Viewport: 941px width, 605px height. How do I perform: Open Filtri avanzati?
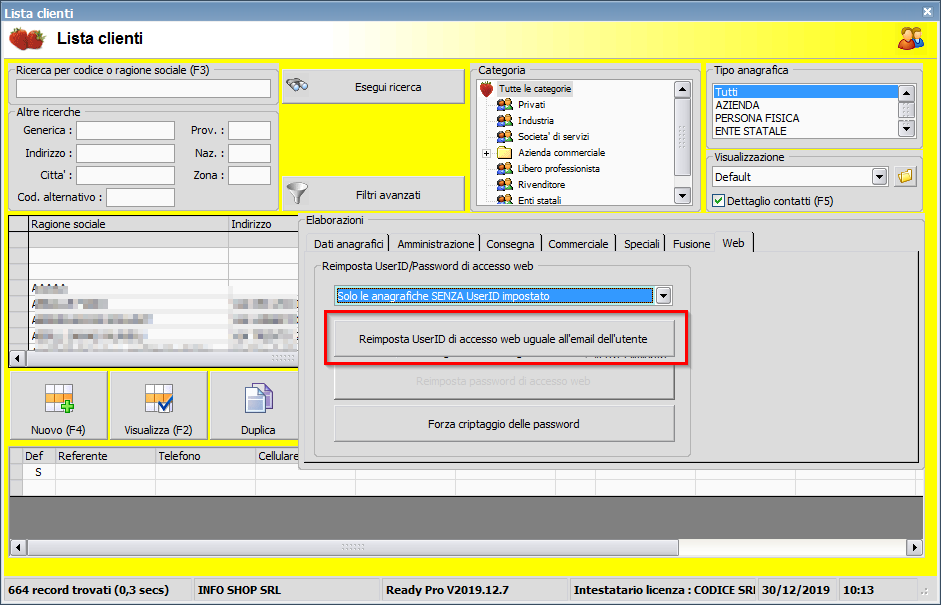pyautogui.click(x=373, y=194)
